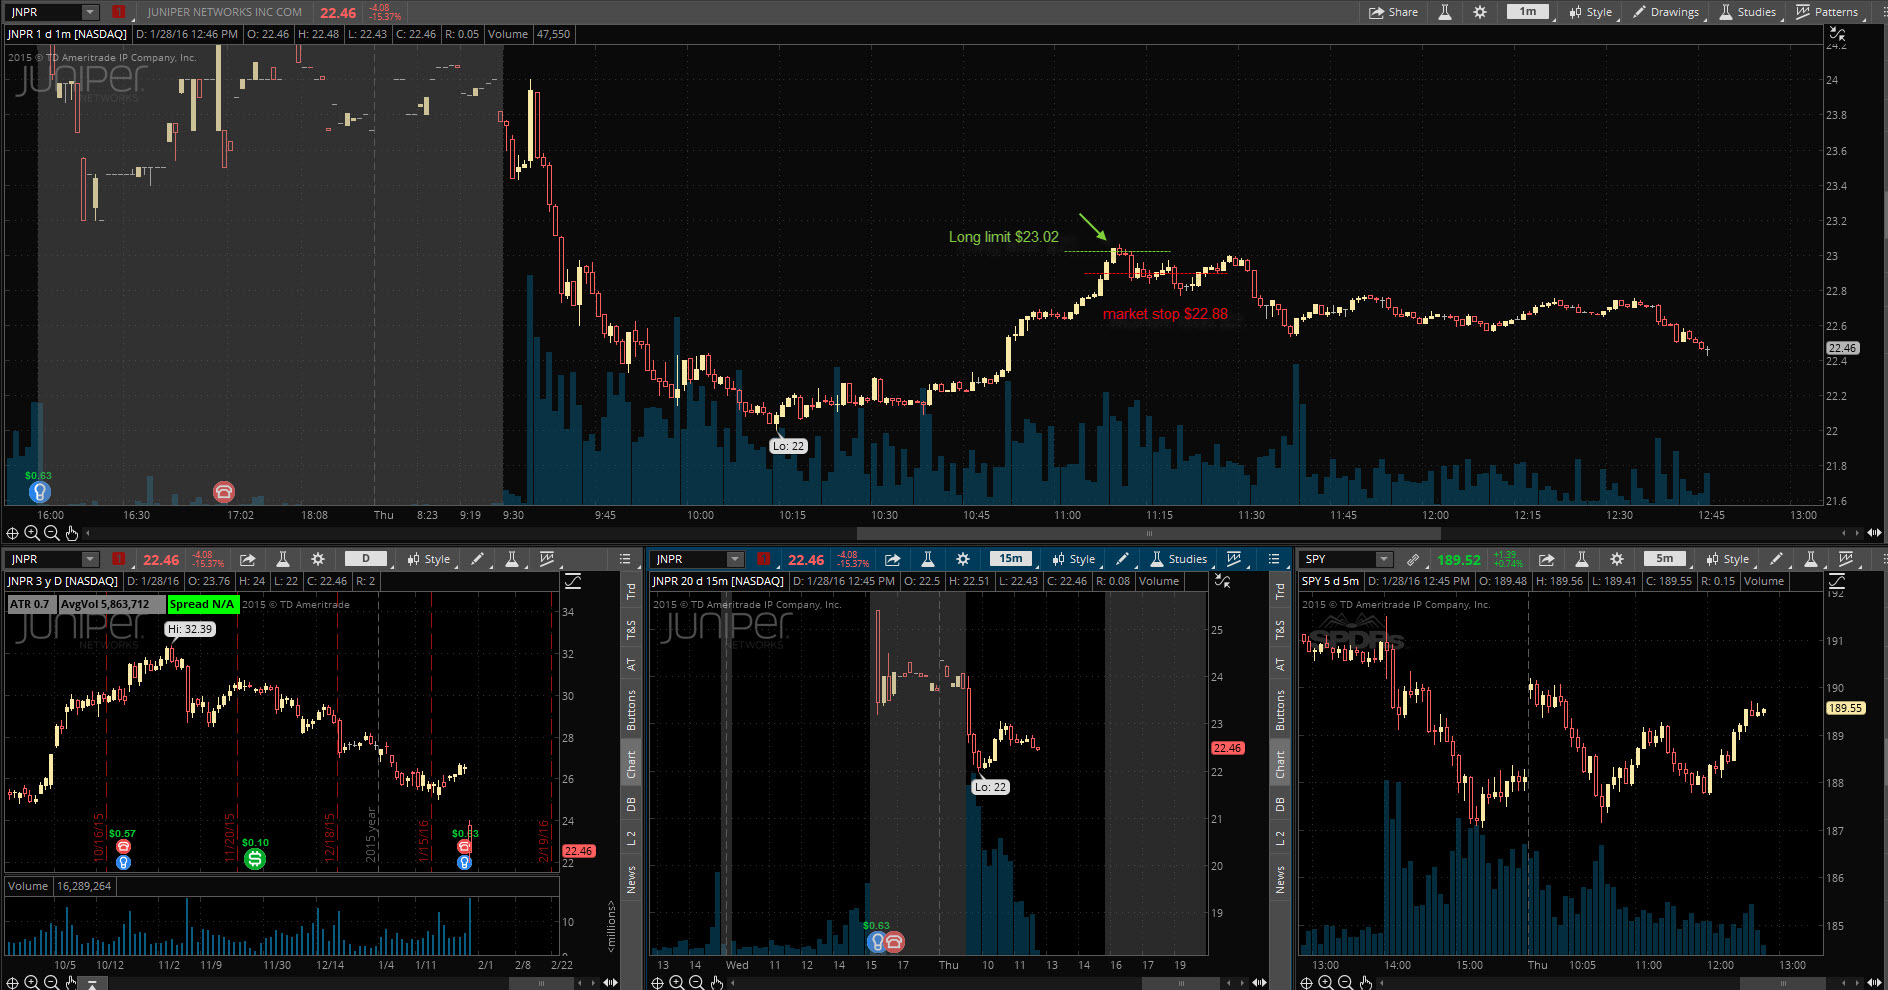Expand symbol dropdown in daily JNPR chart
The height and width of the screenshot is (990, 1888).
coord(90,559)
